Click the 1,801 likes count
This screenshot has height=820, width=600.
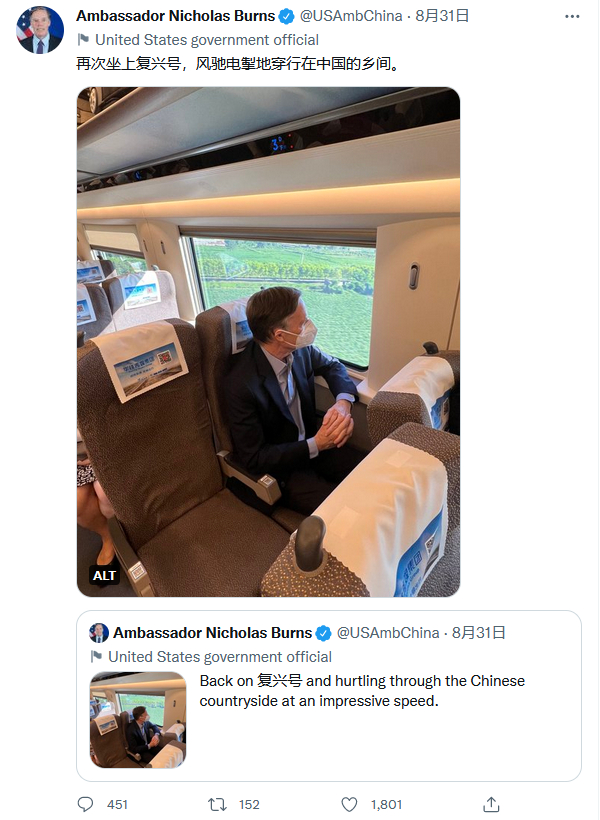[x=388, y=804]
